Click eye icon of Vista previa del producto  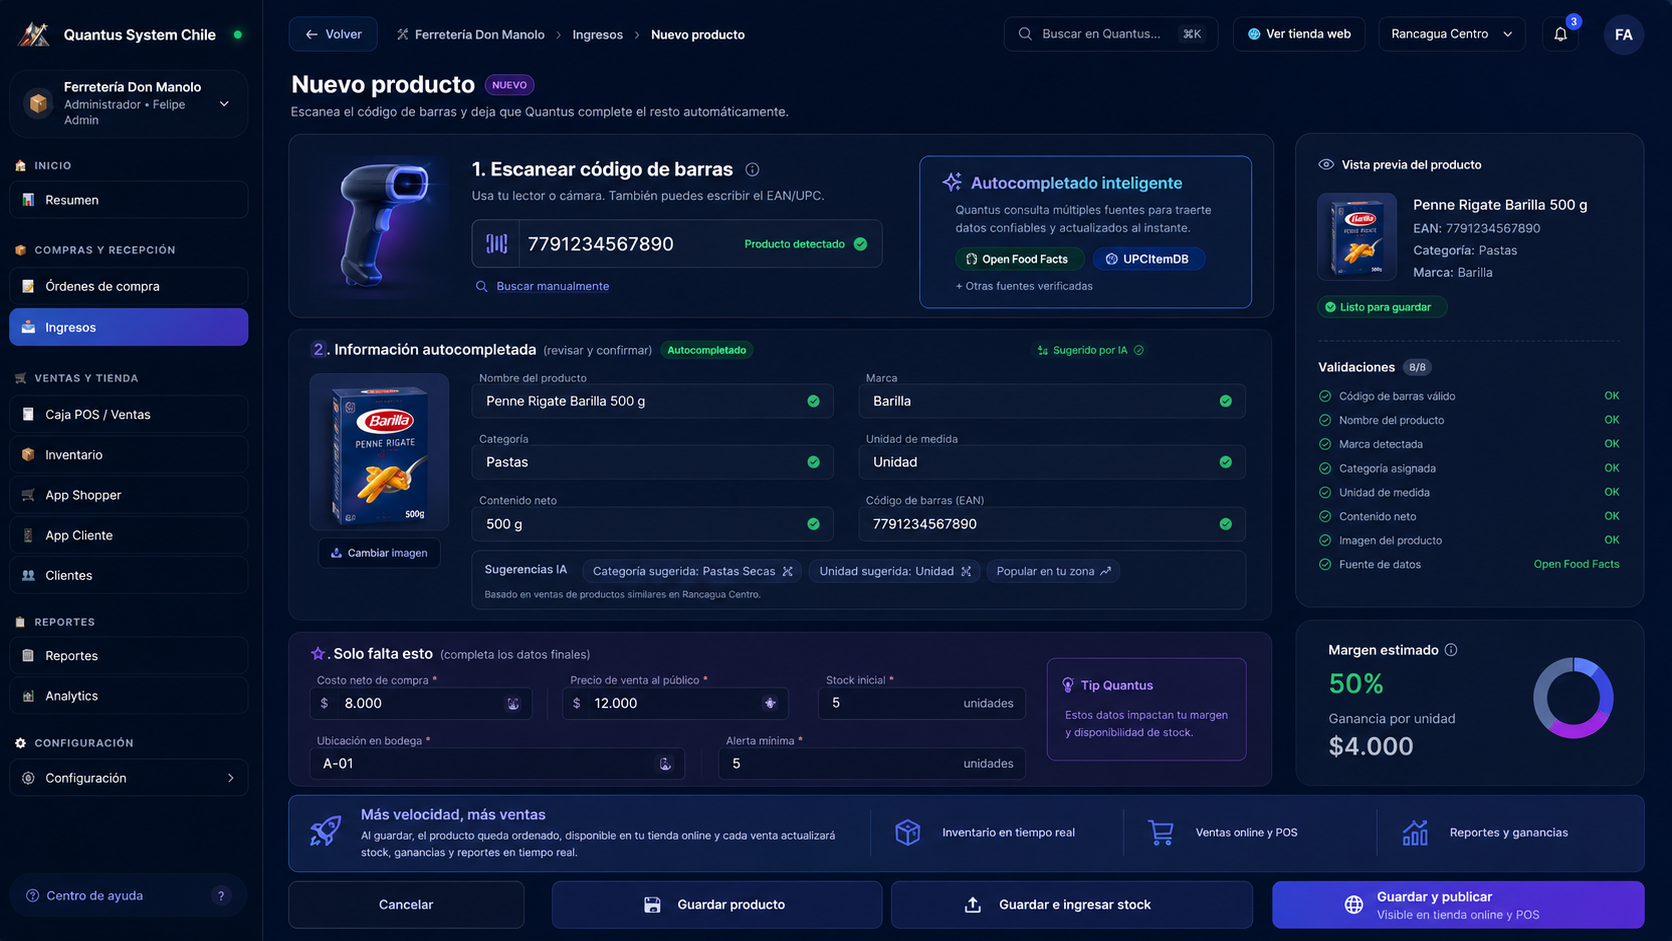(x=1326, y=165)
